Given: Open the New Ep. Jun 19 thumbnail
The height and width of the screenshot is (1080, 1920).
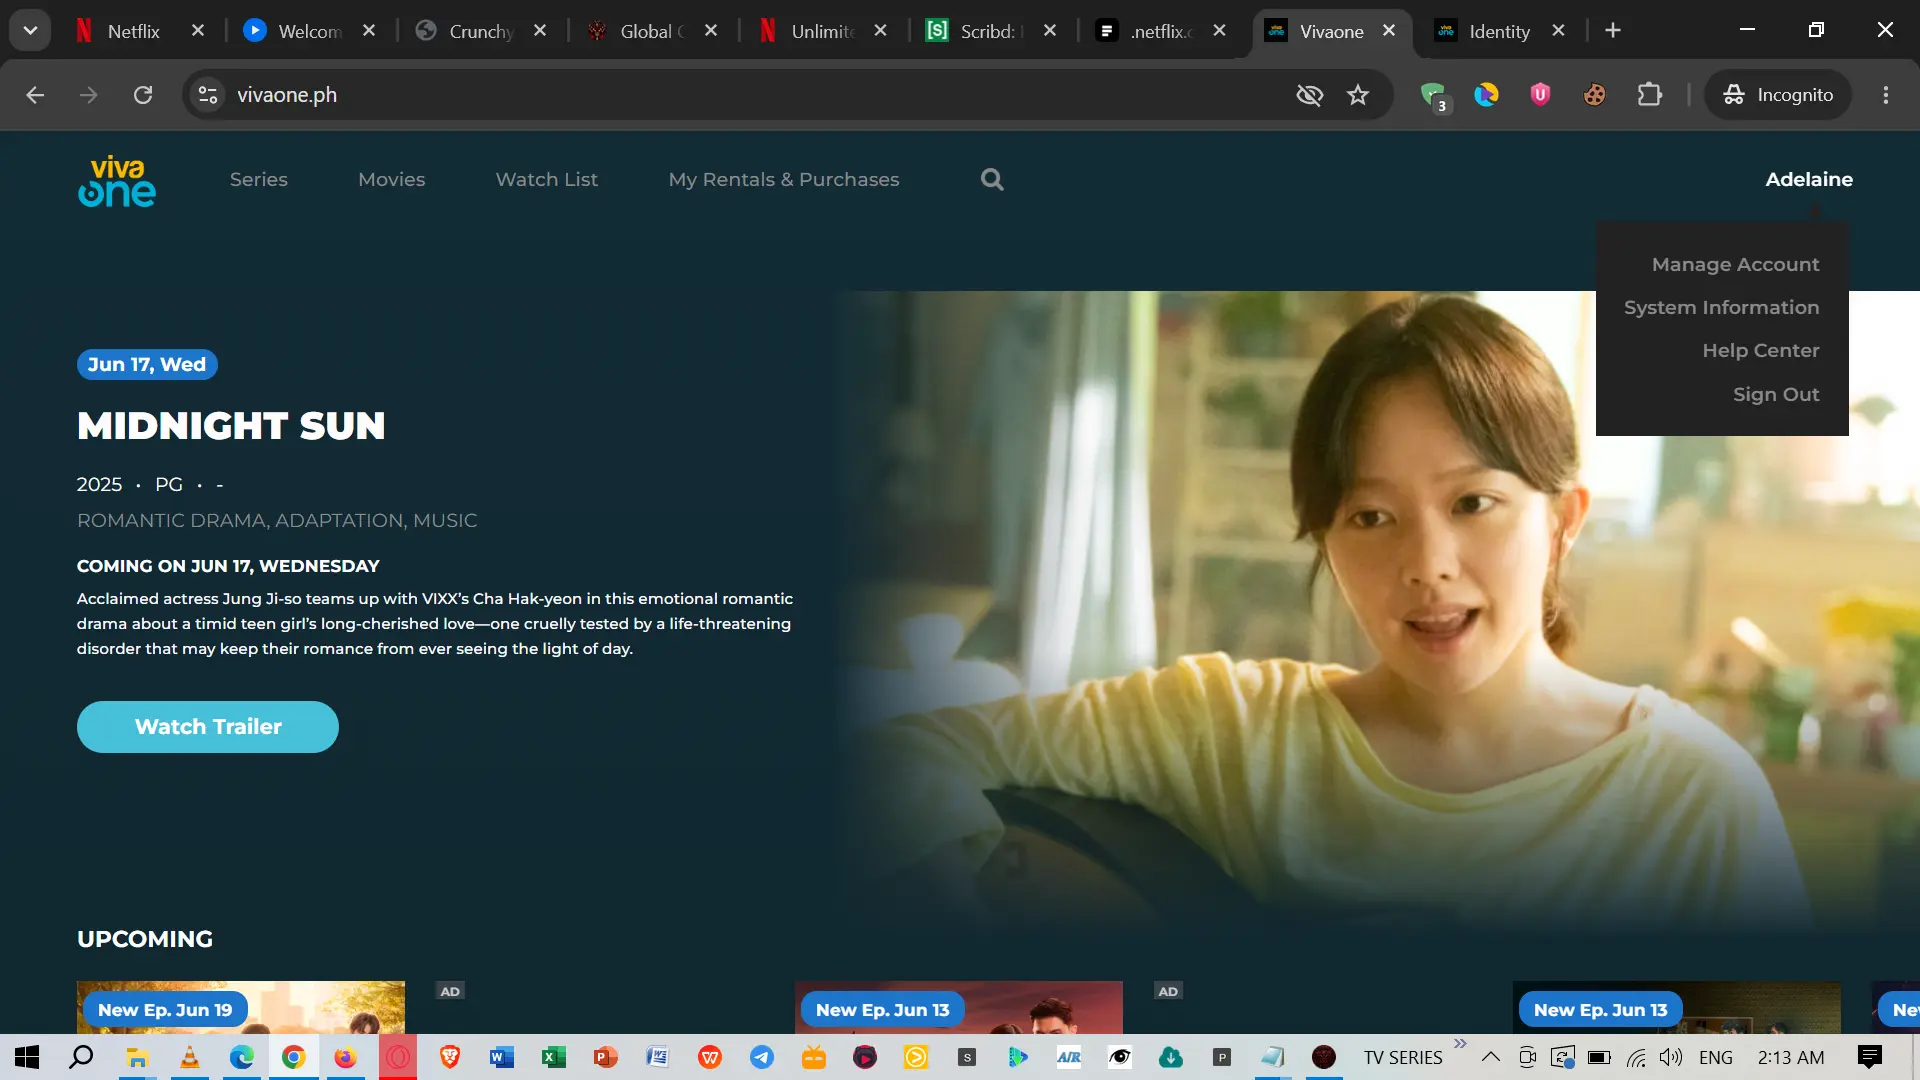Looking at the screenshot, I should tap(241, 1007).
